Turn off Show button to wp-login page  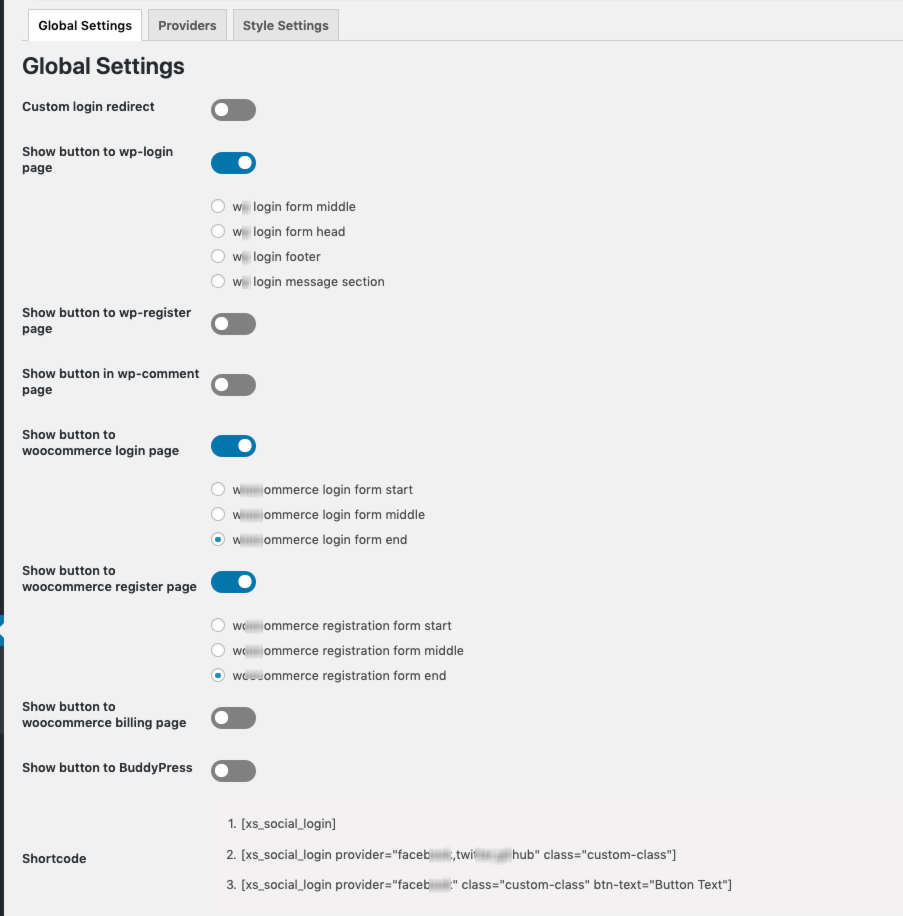pyautogui.click(x=233, y=163)
